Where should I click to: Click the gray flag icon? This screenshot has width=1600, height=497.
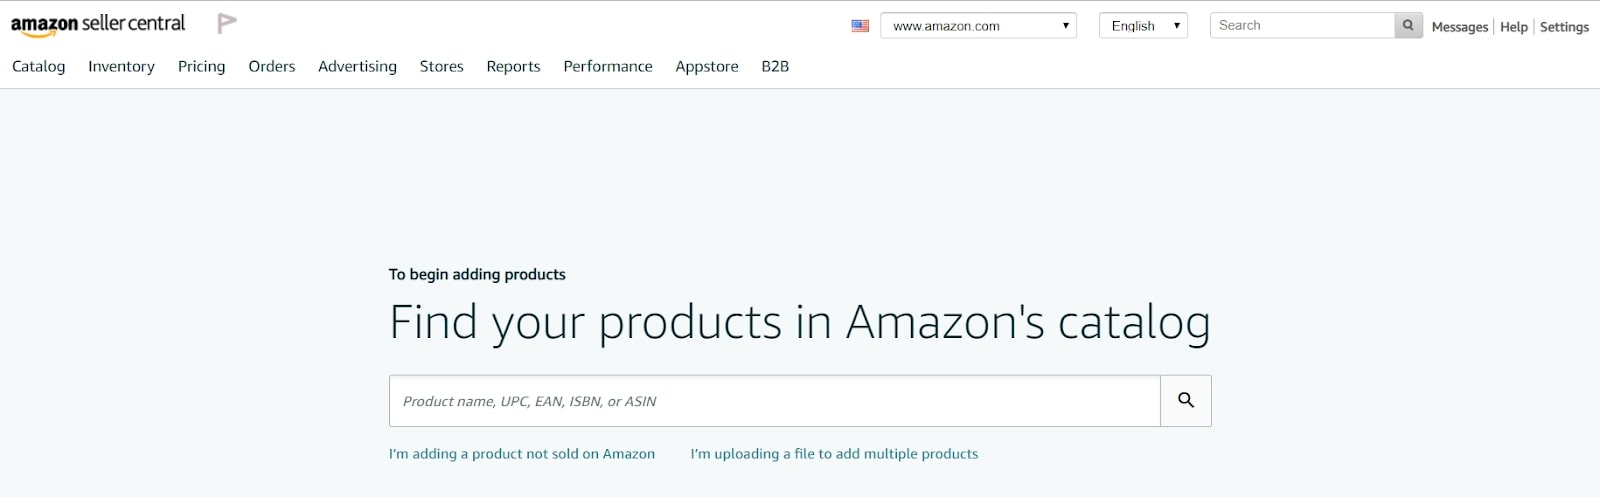coord(227,23)
